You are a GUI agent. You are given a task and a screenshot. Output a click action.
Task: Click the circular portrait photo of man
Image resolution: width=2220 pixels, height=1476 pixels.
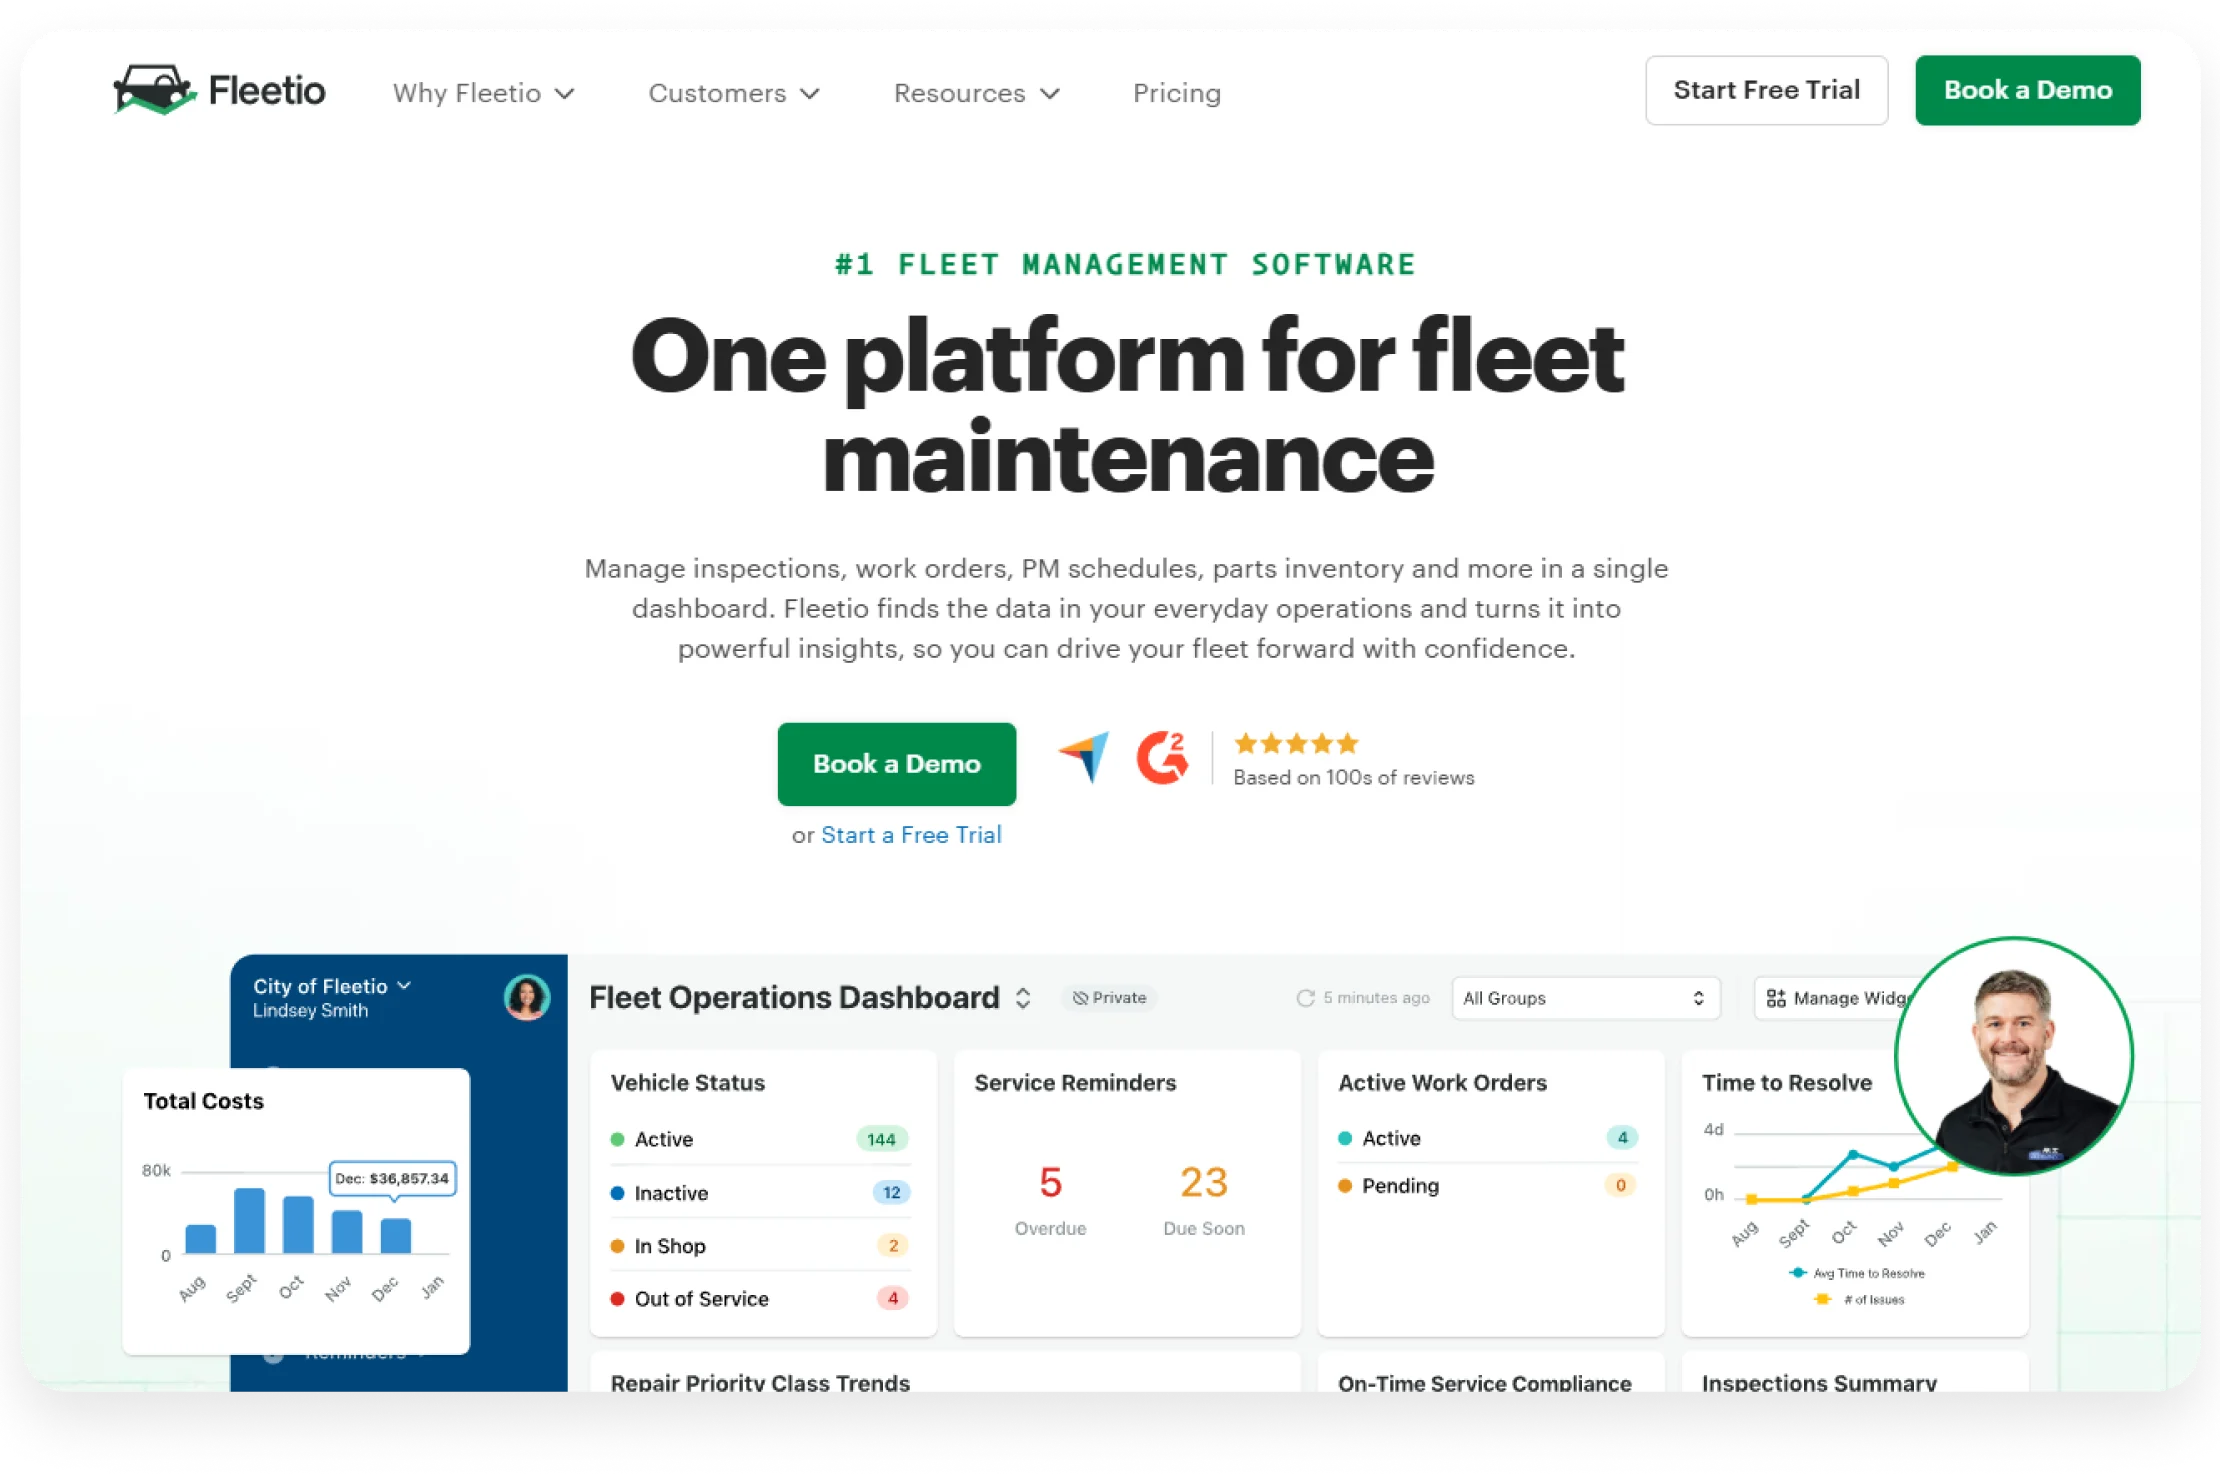[2014, 1056]
